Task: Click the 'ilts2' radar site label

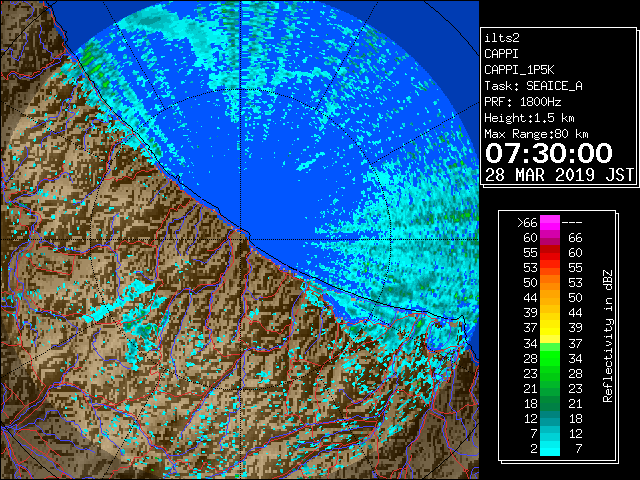Action: click(x=502, y=38)
